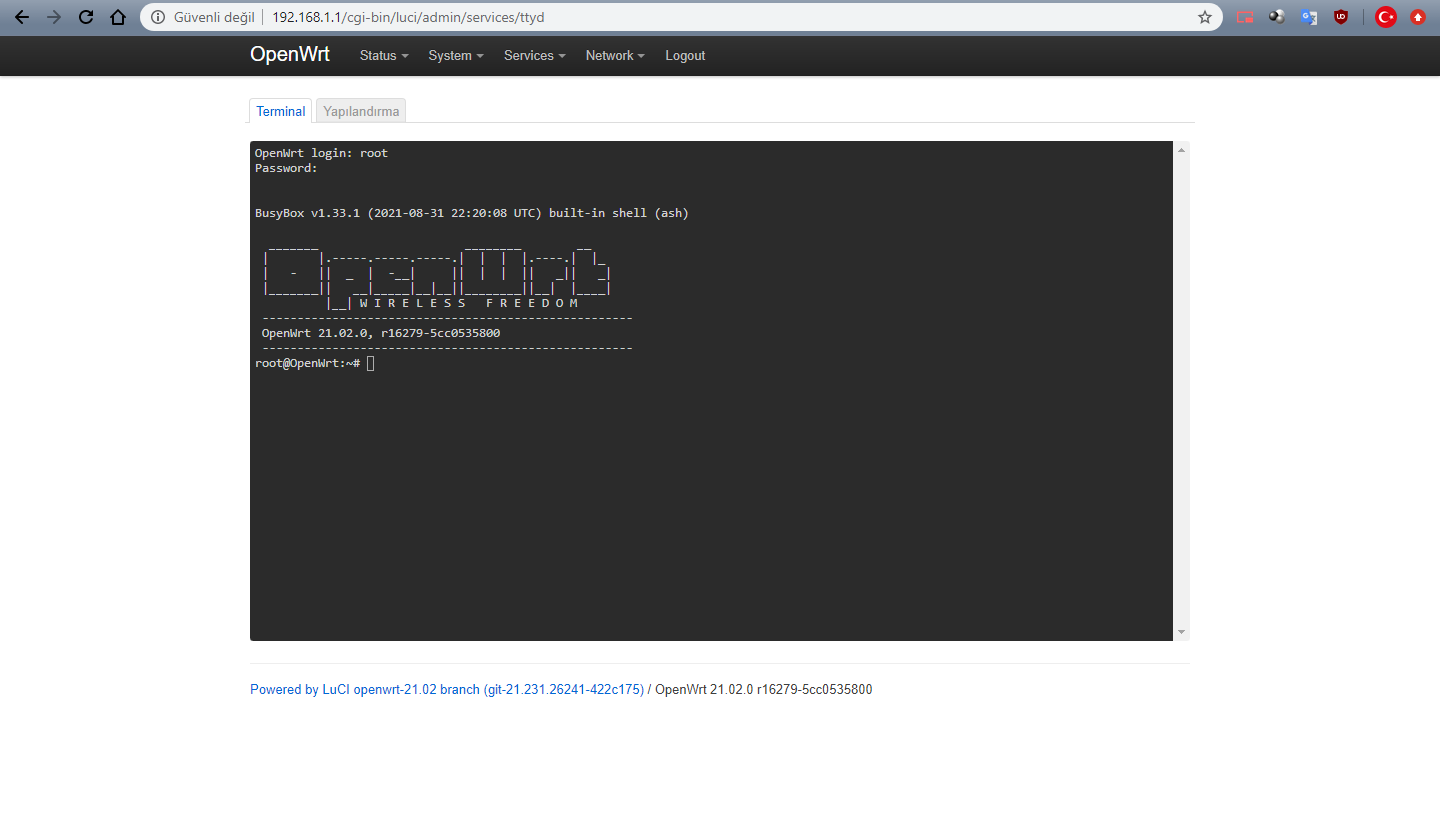Log out using the Logout link

(685, 56)
